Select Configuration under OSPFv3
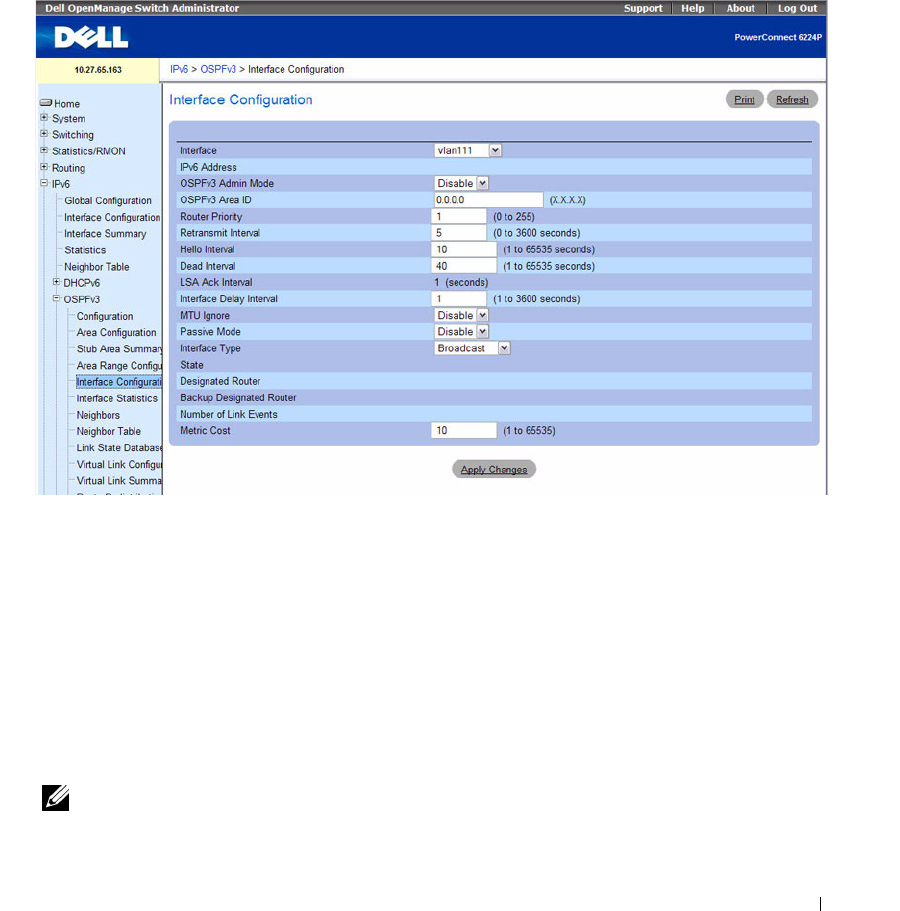 pyautogui.click(x=105, y=316)
